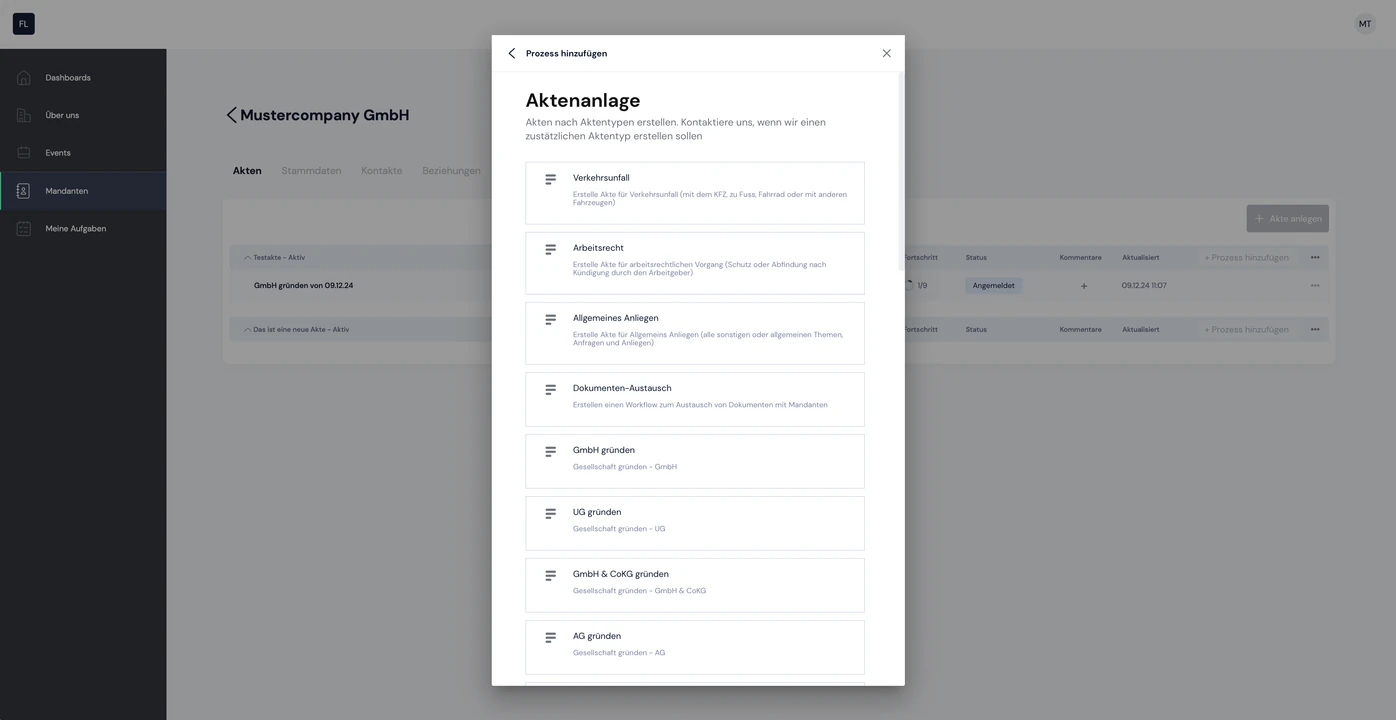The image size is (1396, 720).
Task: Click the FL logo icon
Action: (24, 24)
